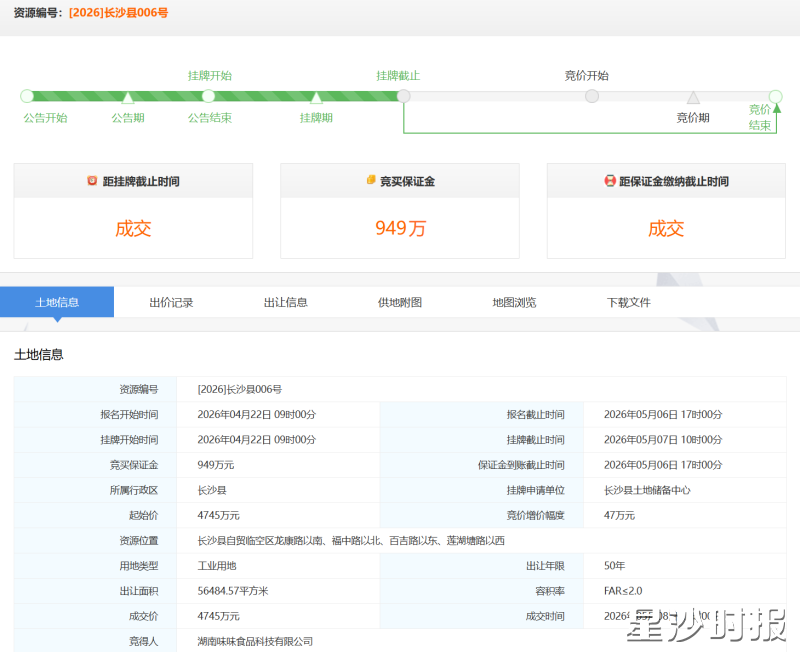The height and width of the screenshot is (652, 800).
Task: Click the alarm clock icon beside 距挂牌截止时间
Action: pos(92,180)
